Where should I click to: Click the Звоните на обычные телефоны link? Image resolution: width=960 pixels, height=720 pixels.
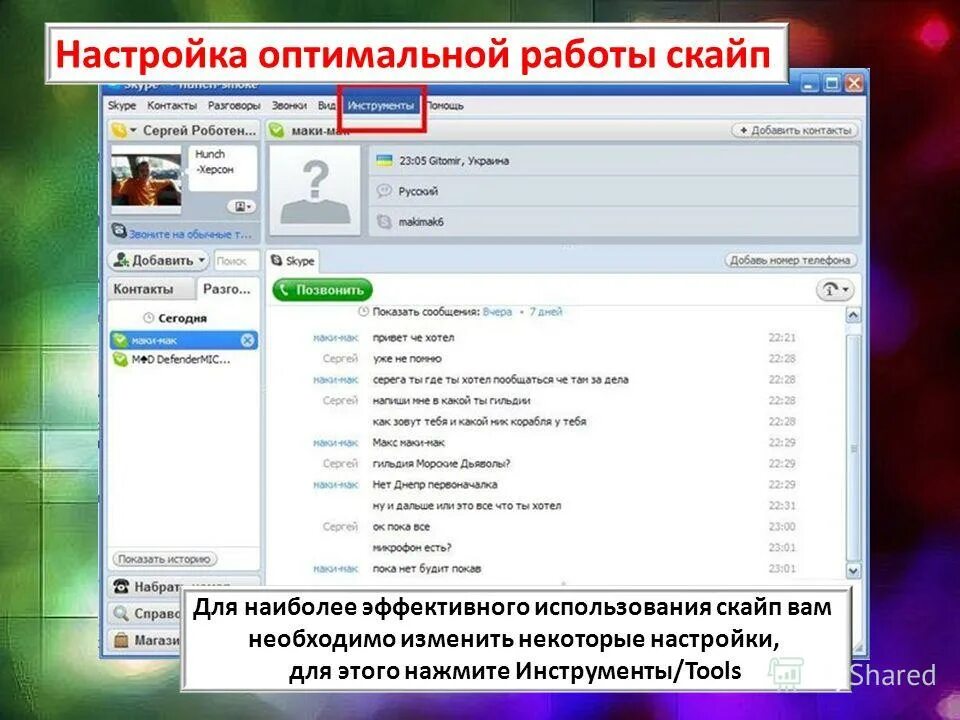(190, 234)
